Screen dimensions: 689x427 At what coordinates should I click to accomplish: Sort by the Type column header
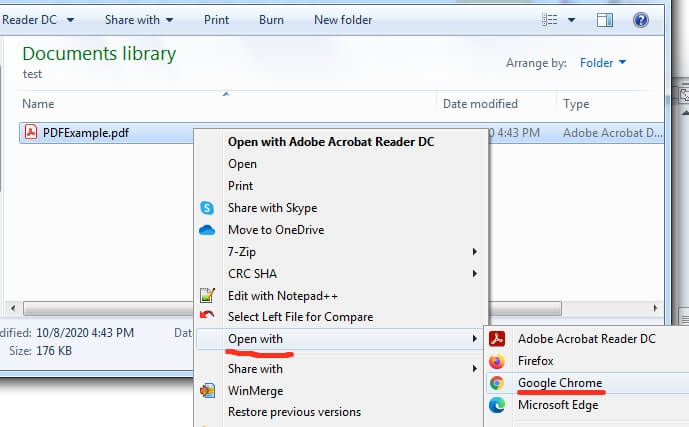576,104
